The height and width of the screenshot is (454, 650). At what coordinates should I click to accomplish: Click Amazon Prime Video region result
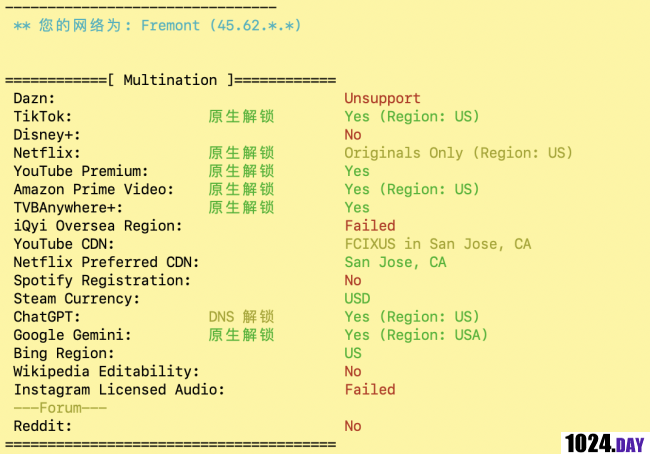[x=412, y=189]
